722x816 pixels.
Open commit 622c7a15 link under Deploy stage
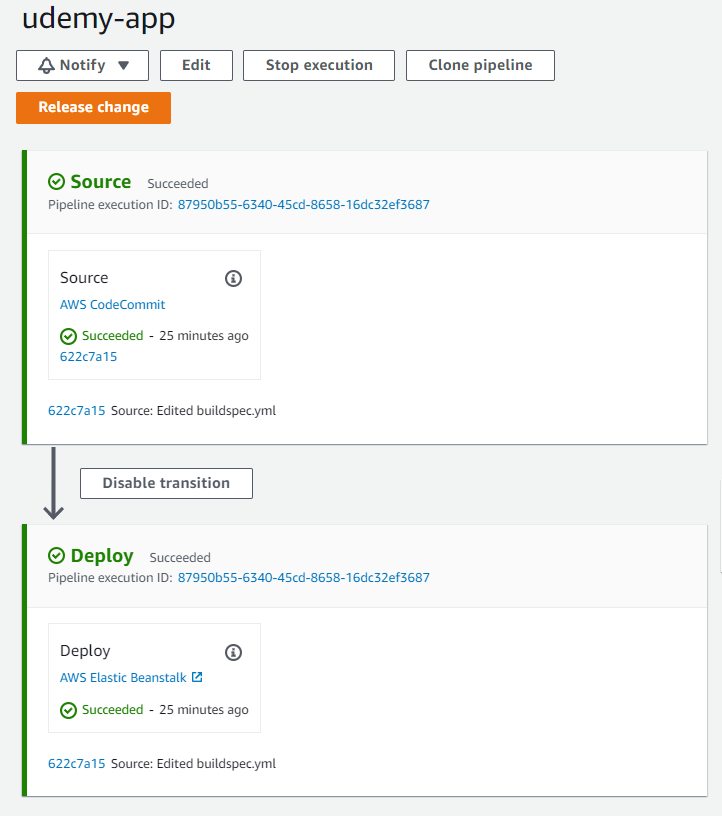77,763
